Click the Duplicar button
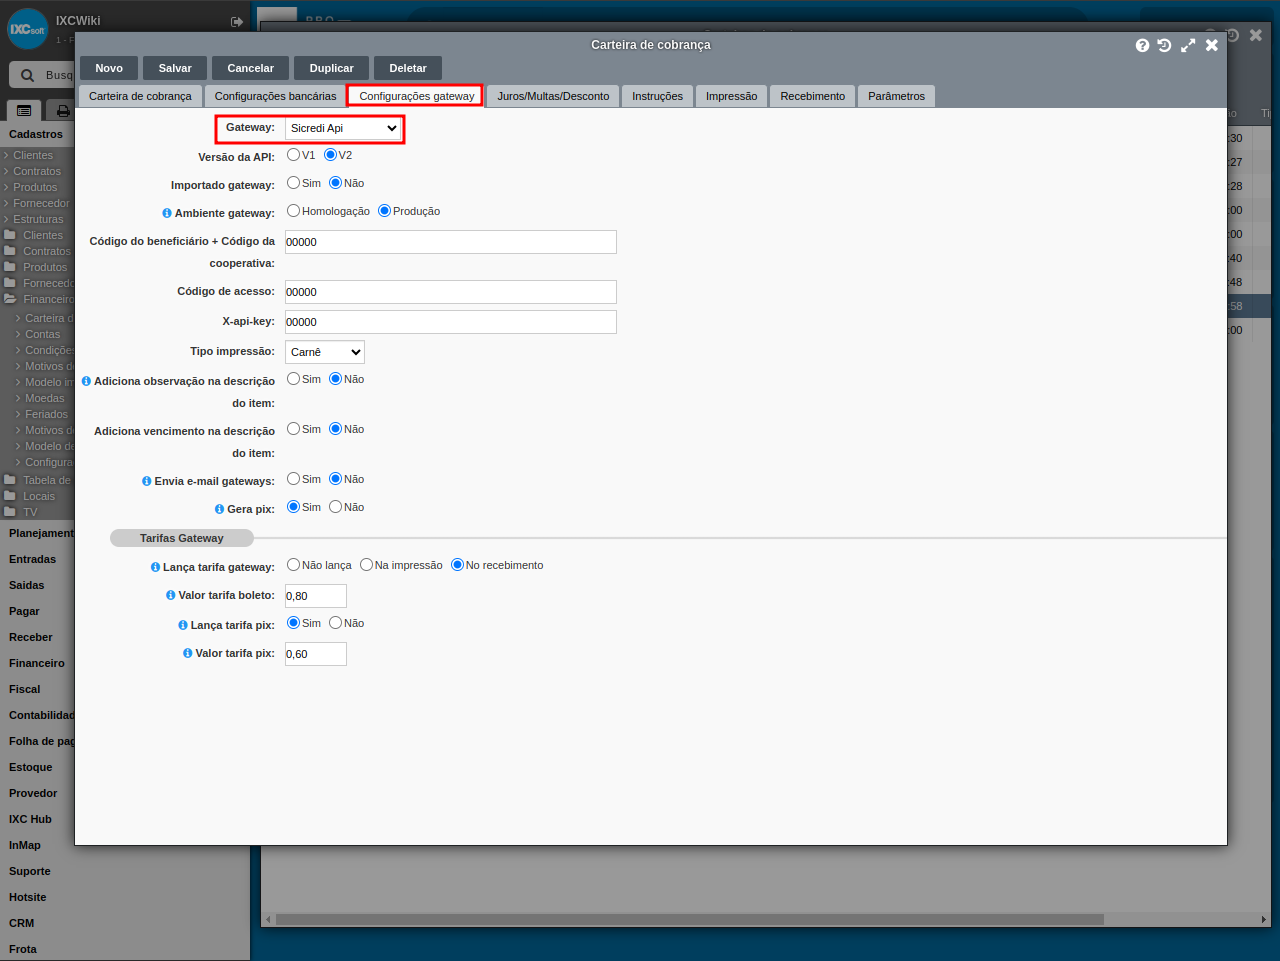 pyautogui.click(x=331, y=68)
